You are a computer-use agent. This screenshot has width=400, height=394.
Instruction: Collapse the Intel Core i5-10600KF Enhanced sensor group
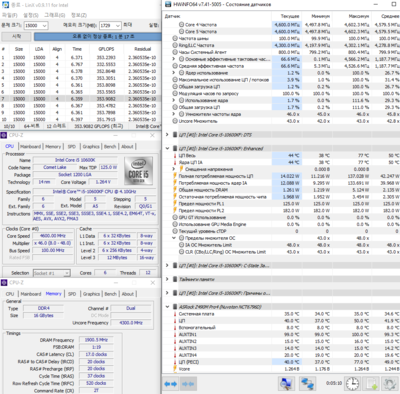tap(167, 148)
